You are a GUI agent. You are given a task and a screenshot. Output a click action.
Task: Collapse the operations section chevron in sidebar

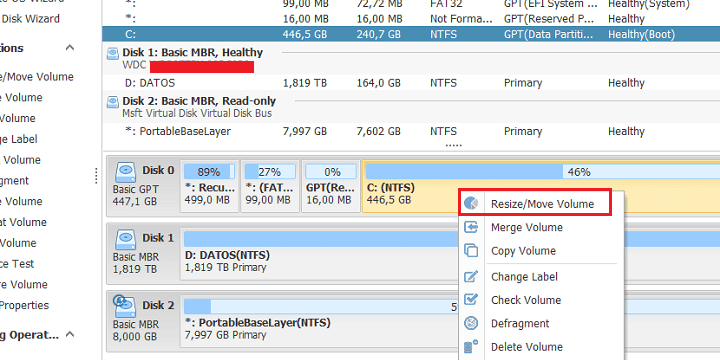(70, 48)
